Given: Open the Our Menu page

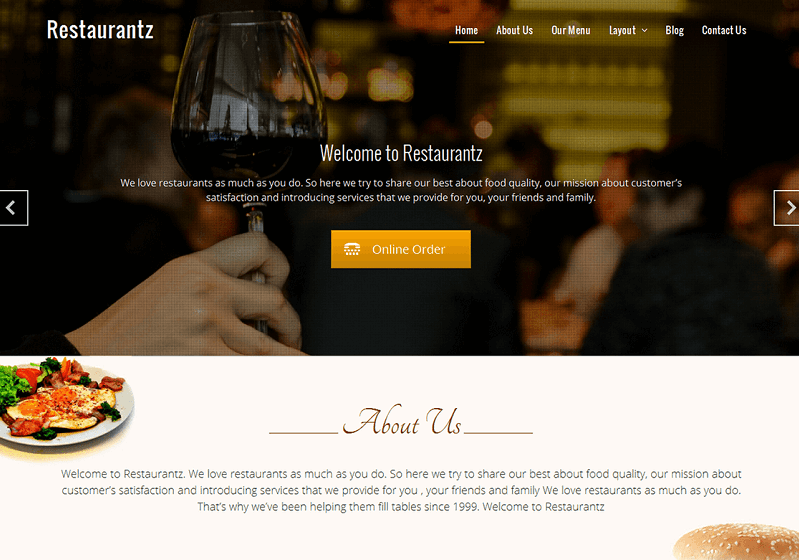Looking at the screenshot, I should [x=570, y=31].
